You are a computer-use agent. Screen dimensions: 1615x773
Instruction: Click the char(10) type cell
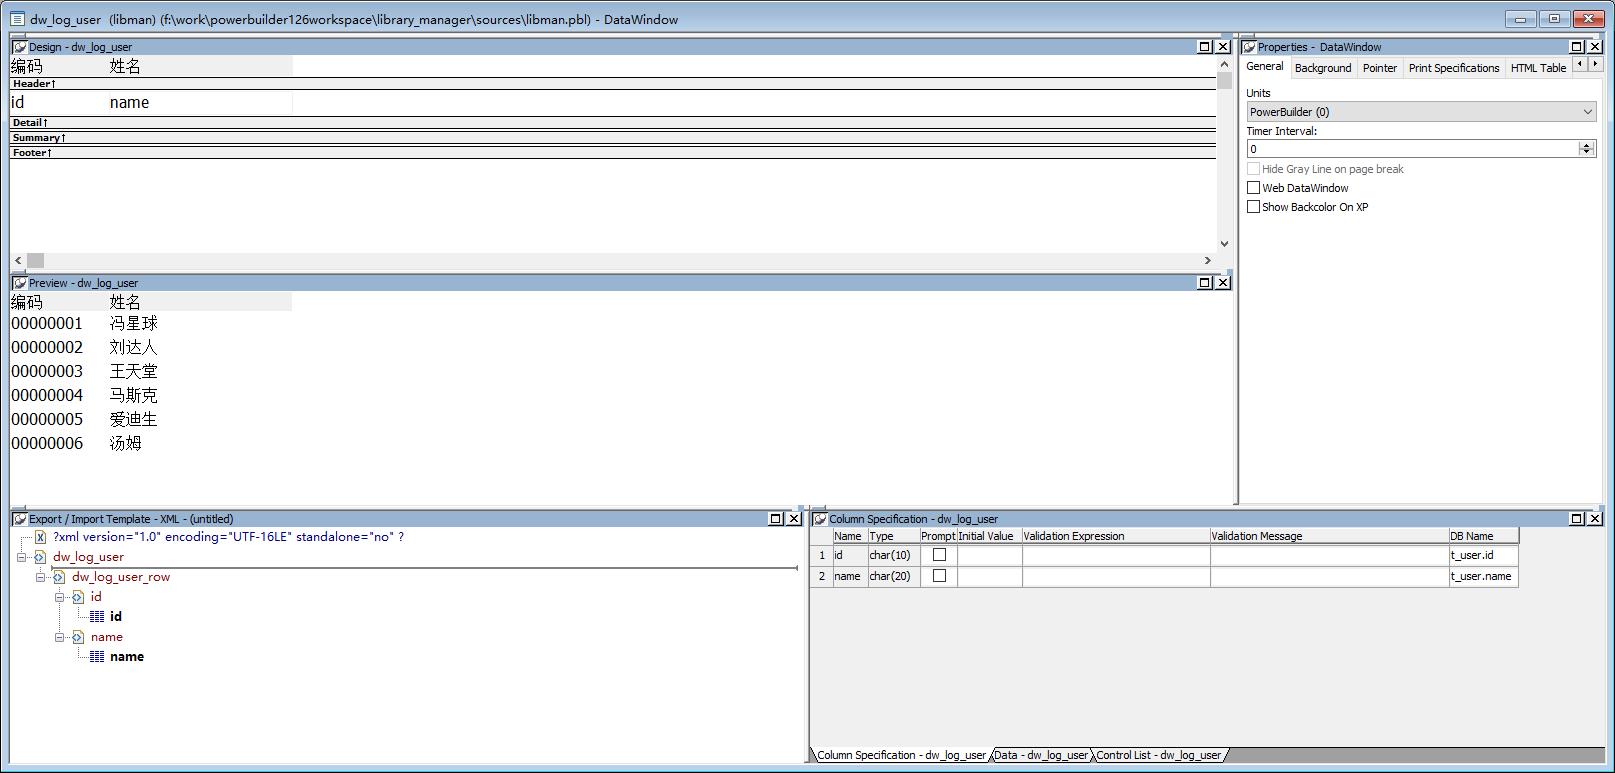click(x=893, y=555)
